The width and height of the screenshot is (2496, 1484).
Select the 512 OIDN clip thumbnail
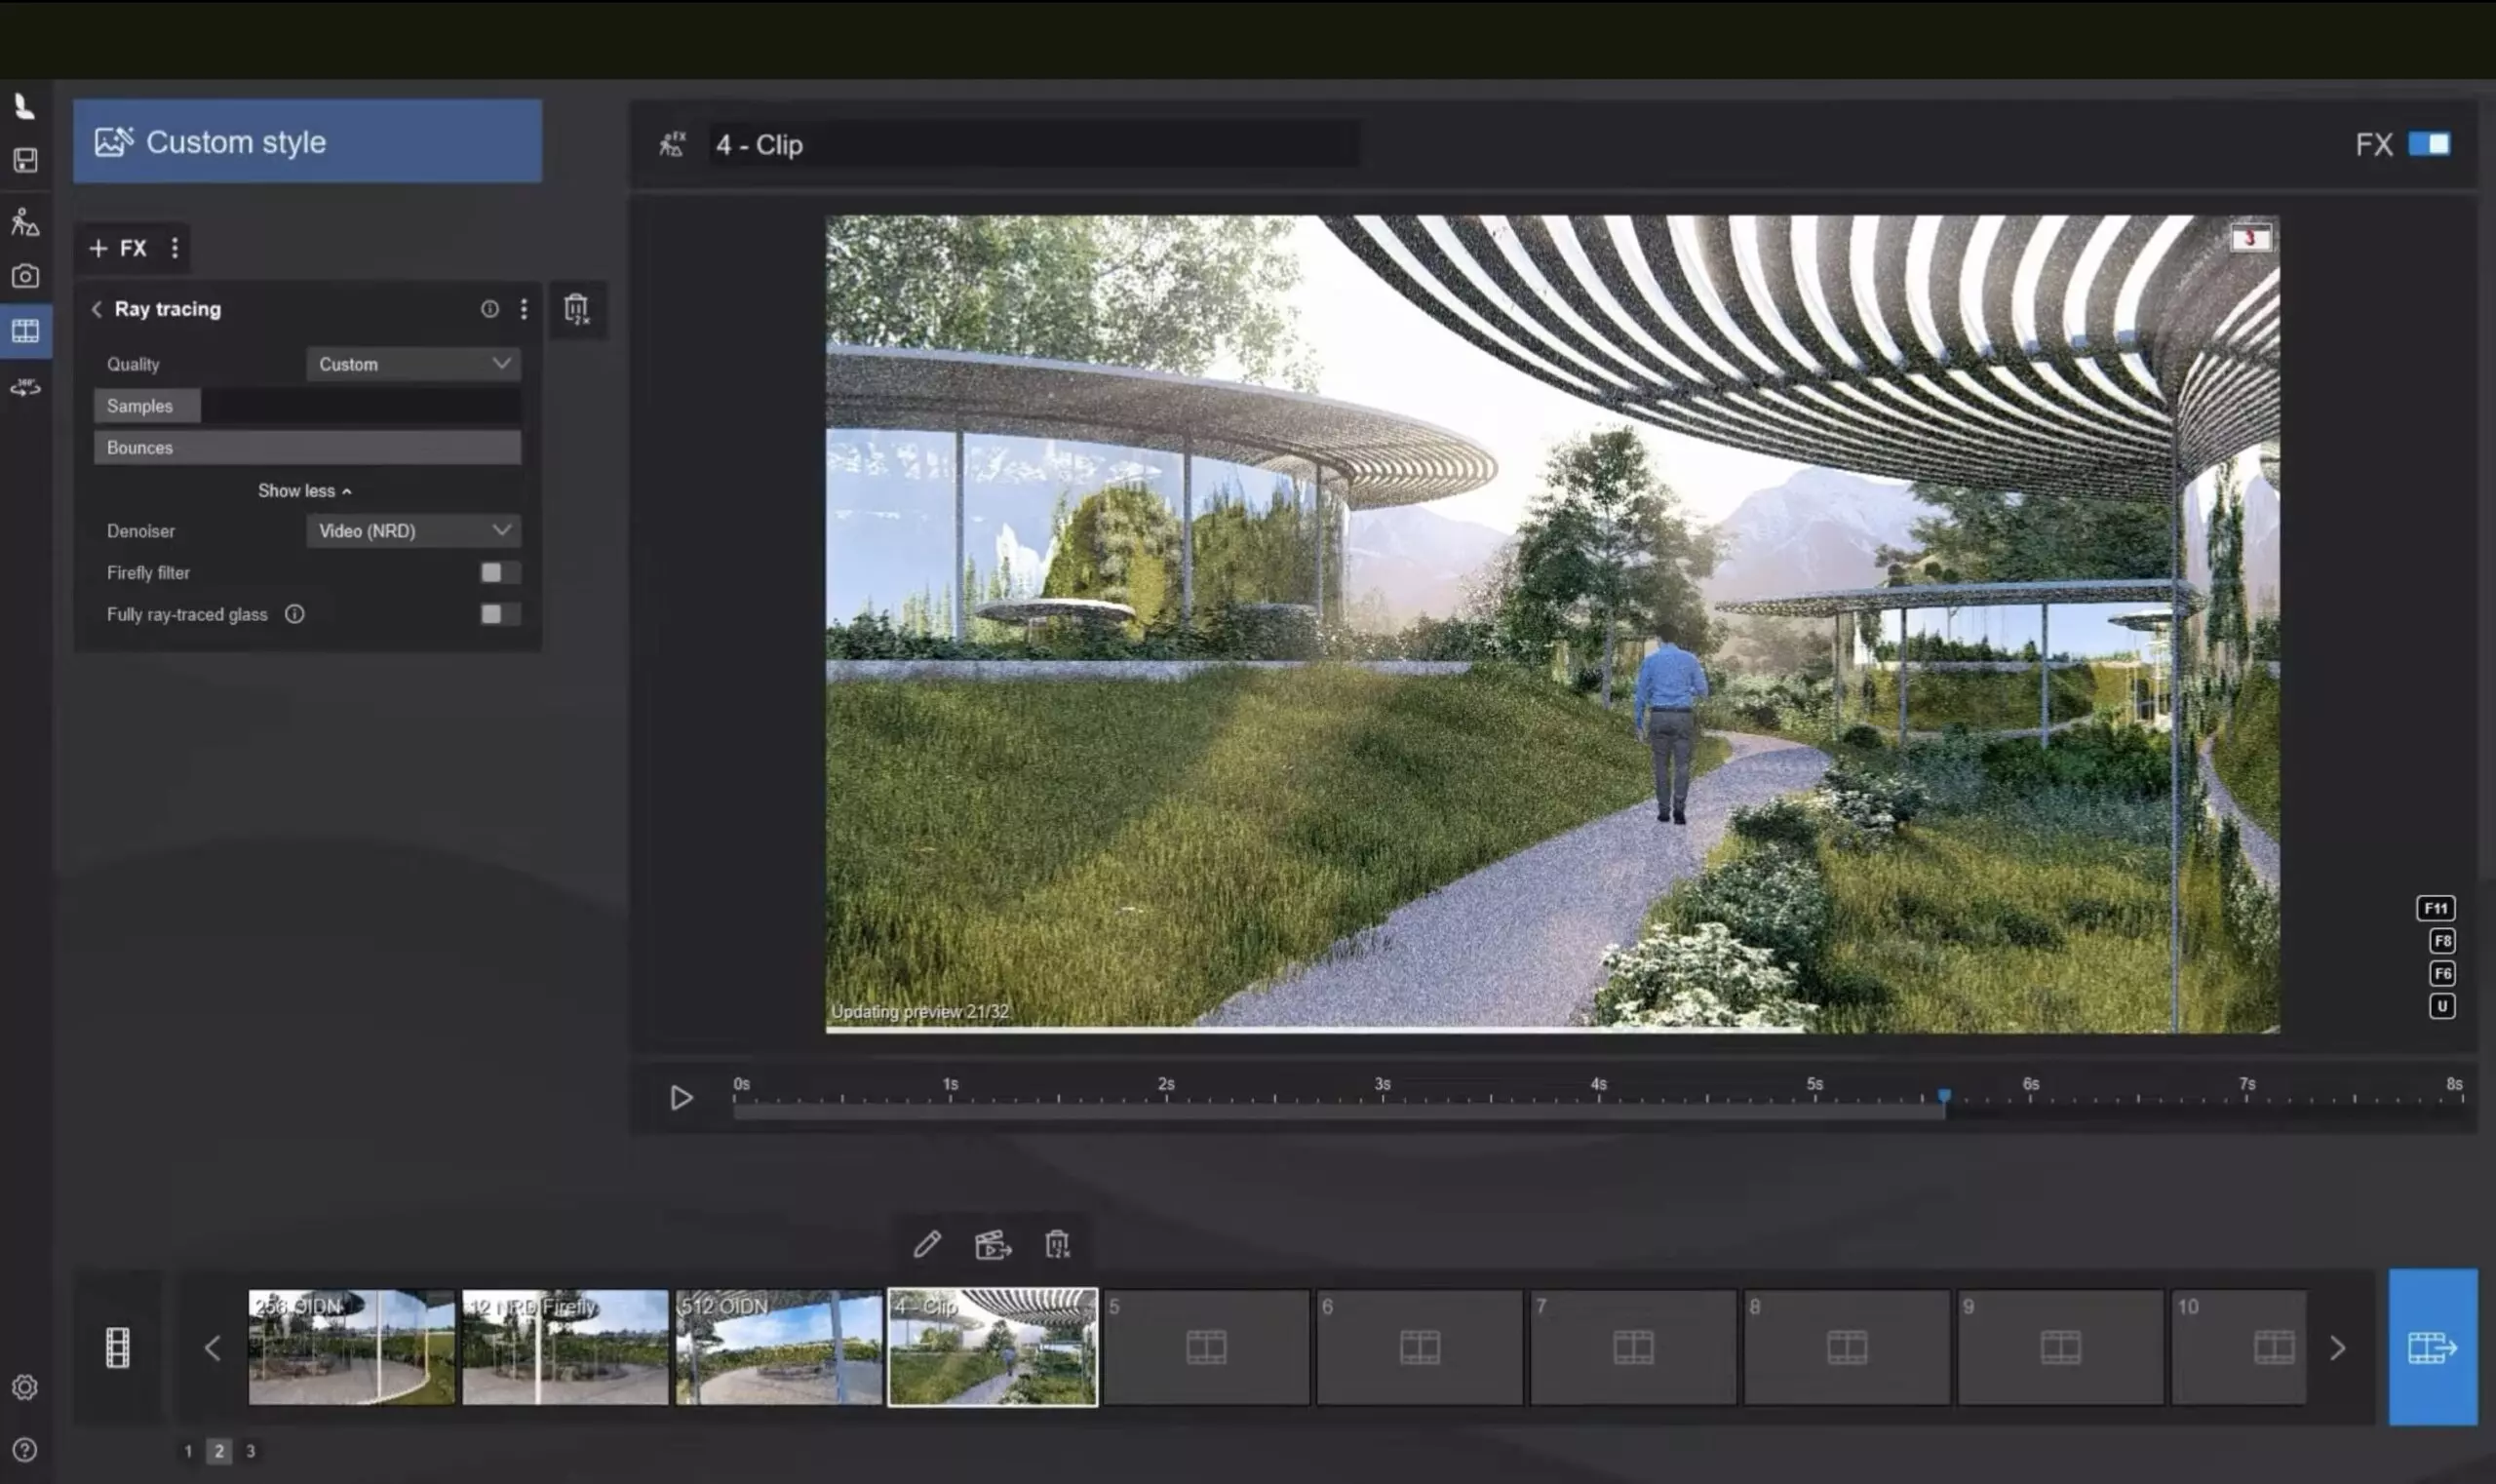778,1347
